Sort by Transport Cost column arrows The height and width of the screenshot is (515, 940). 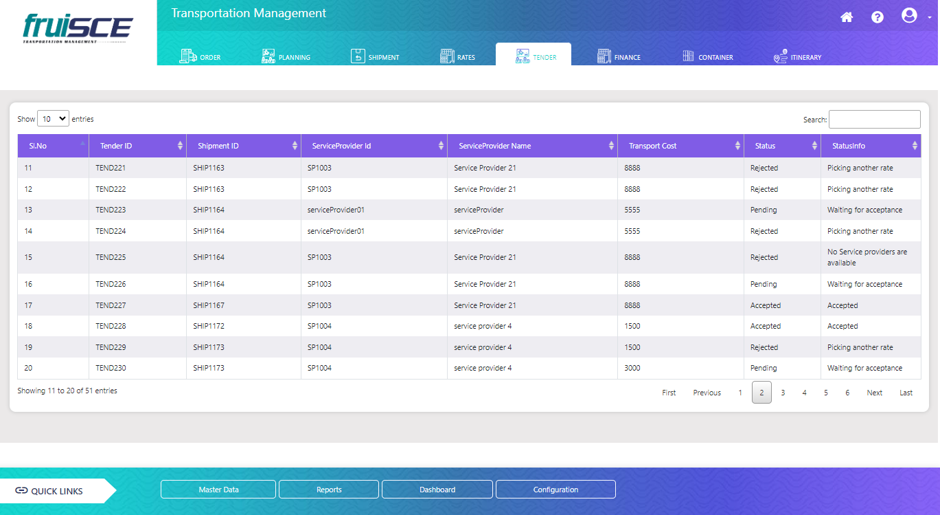pyautogui.click(x=737, y=146)
